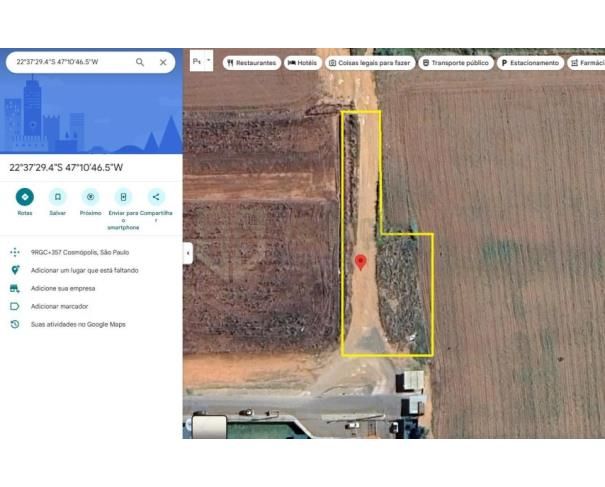Open Rotas directions button
The image size is (605, 487).
(x=25, y=197)
